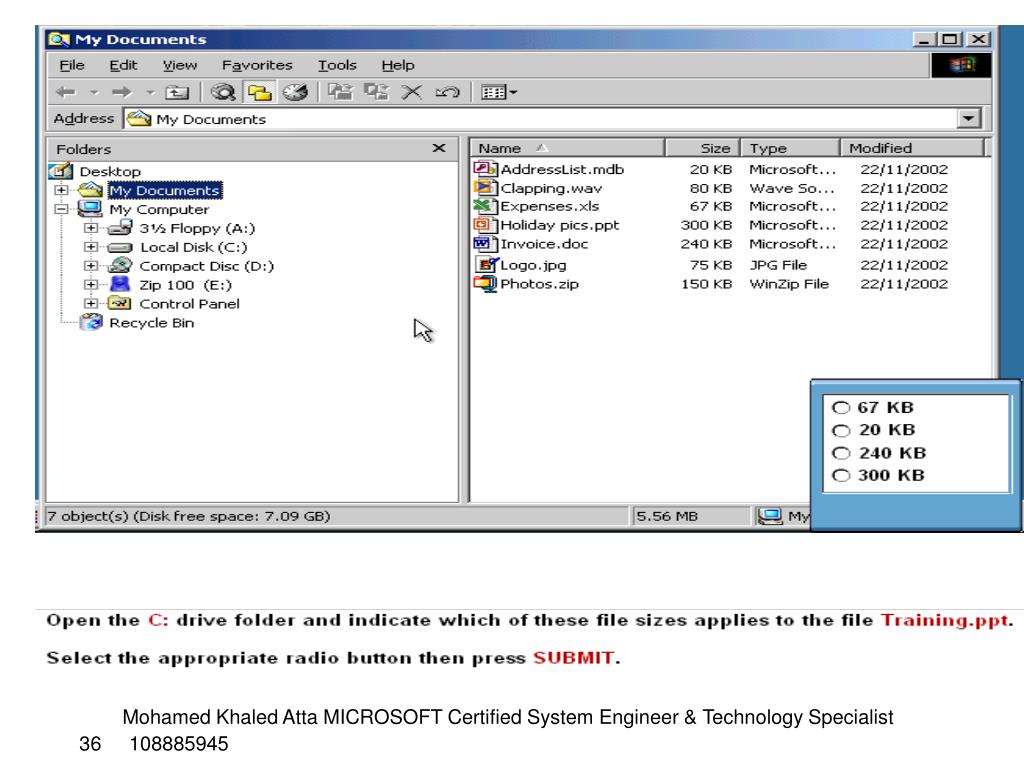
Task: Toggle the Folders pane toolbar button
Action: pyautogui.click(x=259, y=92)
